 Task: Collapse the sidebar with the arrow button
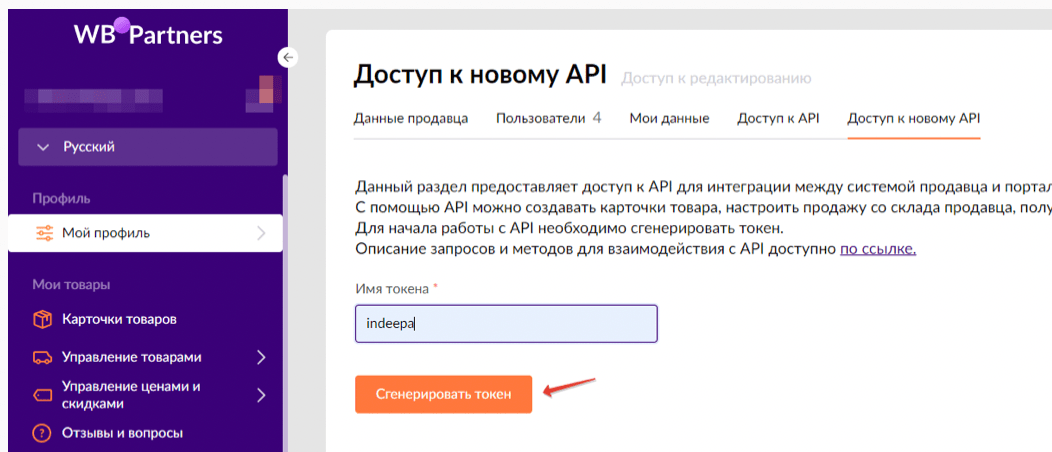point(288,58)
